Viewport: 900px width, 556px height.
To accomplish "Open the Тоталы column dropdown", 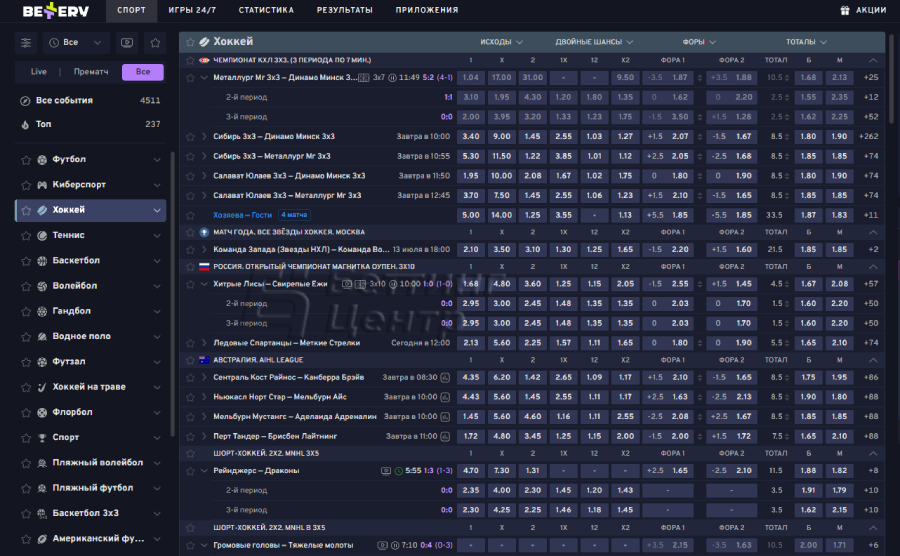I will (806, 42).
